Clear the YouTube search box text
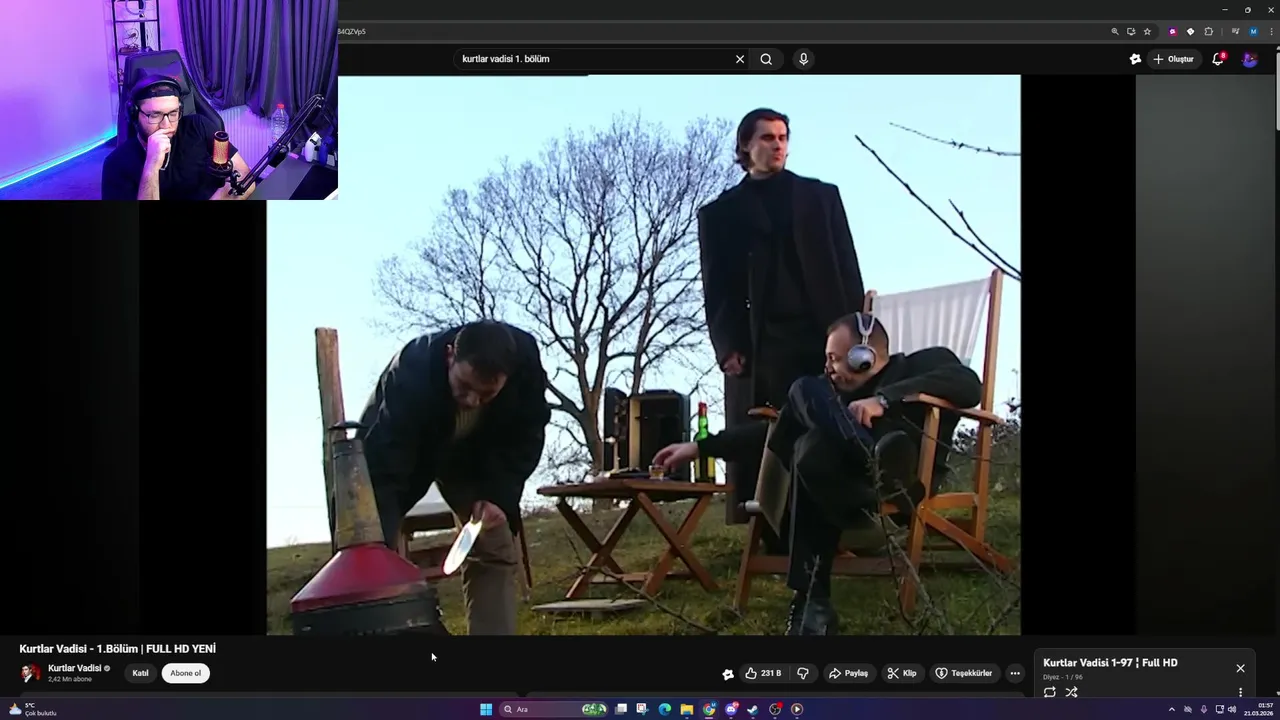Viewport: 1280px width, 720px height. (x=740, y=59)
